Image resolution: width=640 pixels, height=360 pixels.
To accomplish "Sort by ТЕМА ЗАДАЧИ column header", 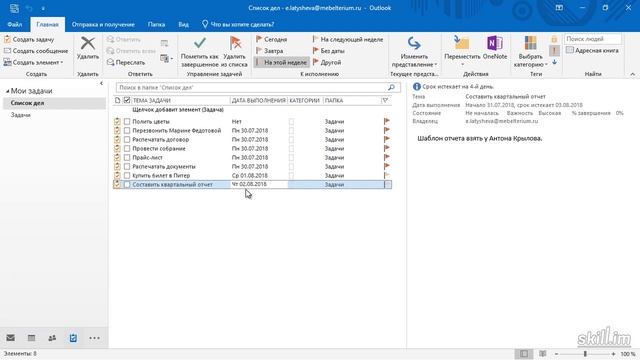I will tap(181, 100).
